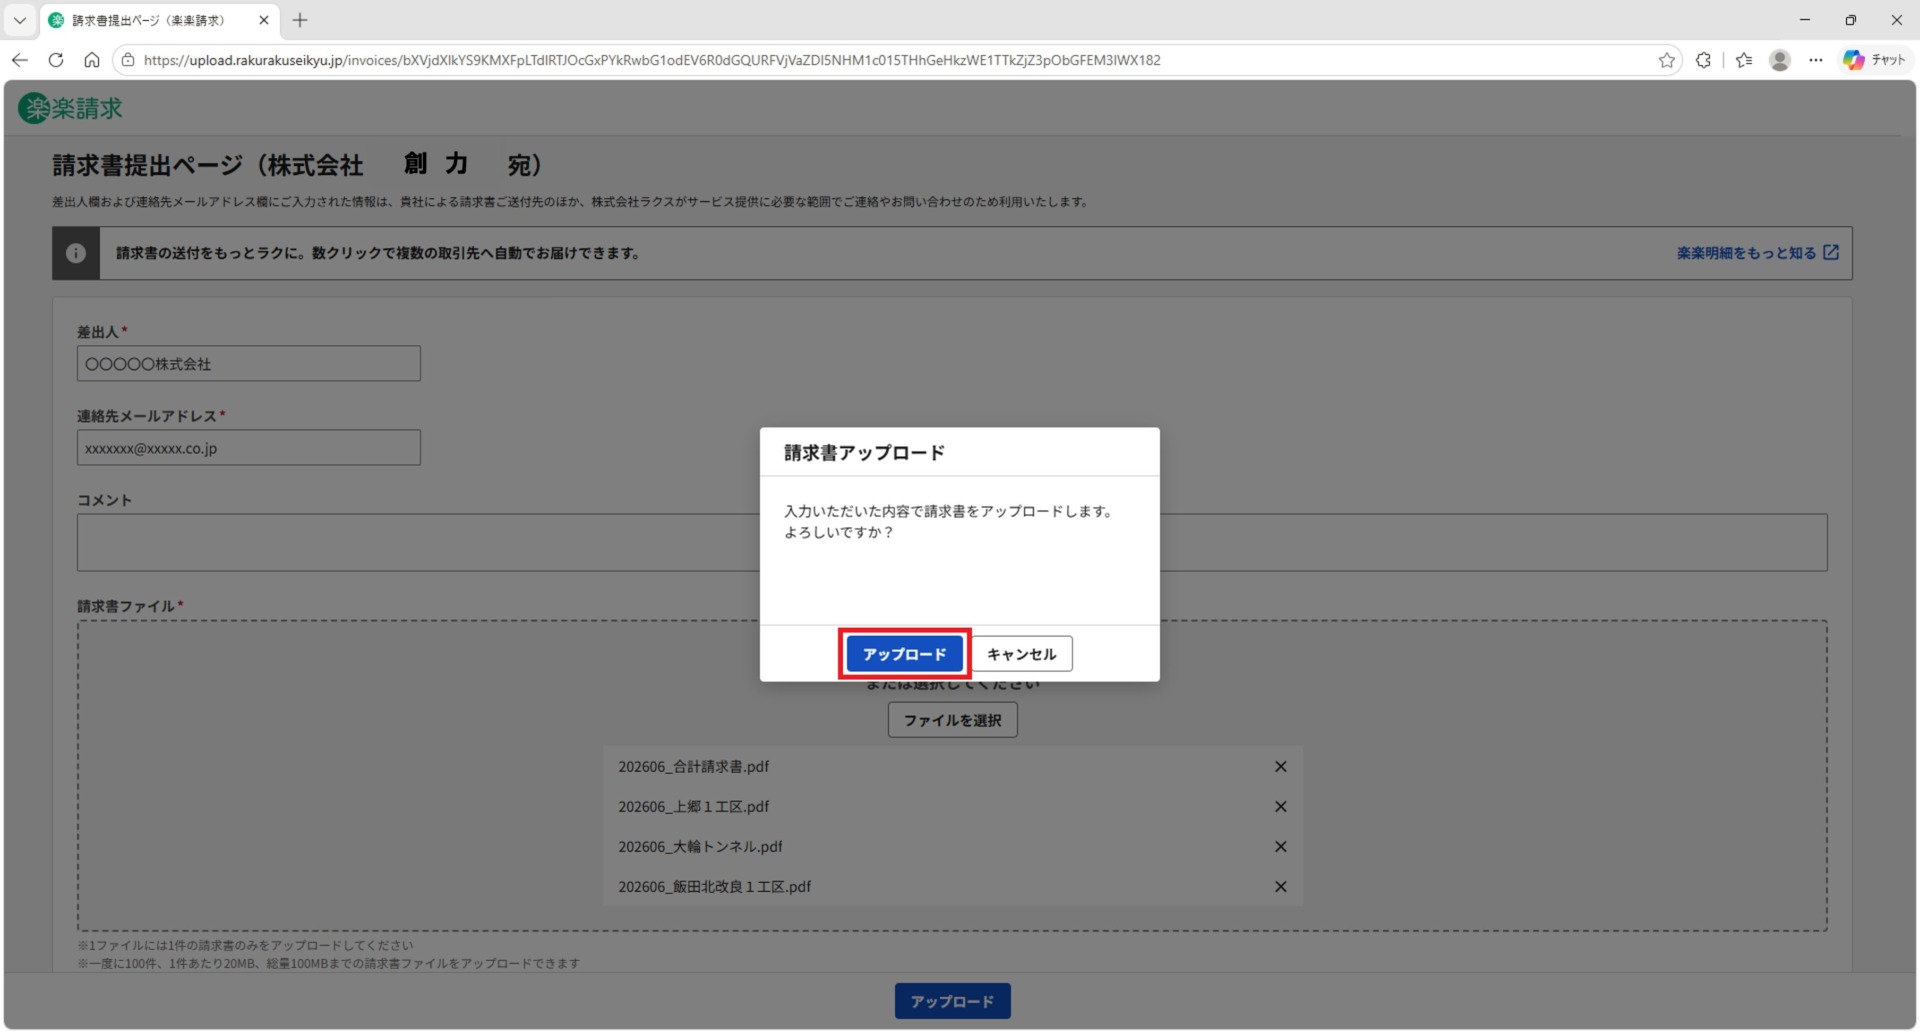Remove 202606_合計請求書.pdf with its X icon
This screenshot has width=1920, height=1033.
tap(1280, 767)
